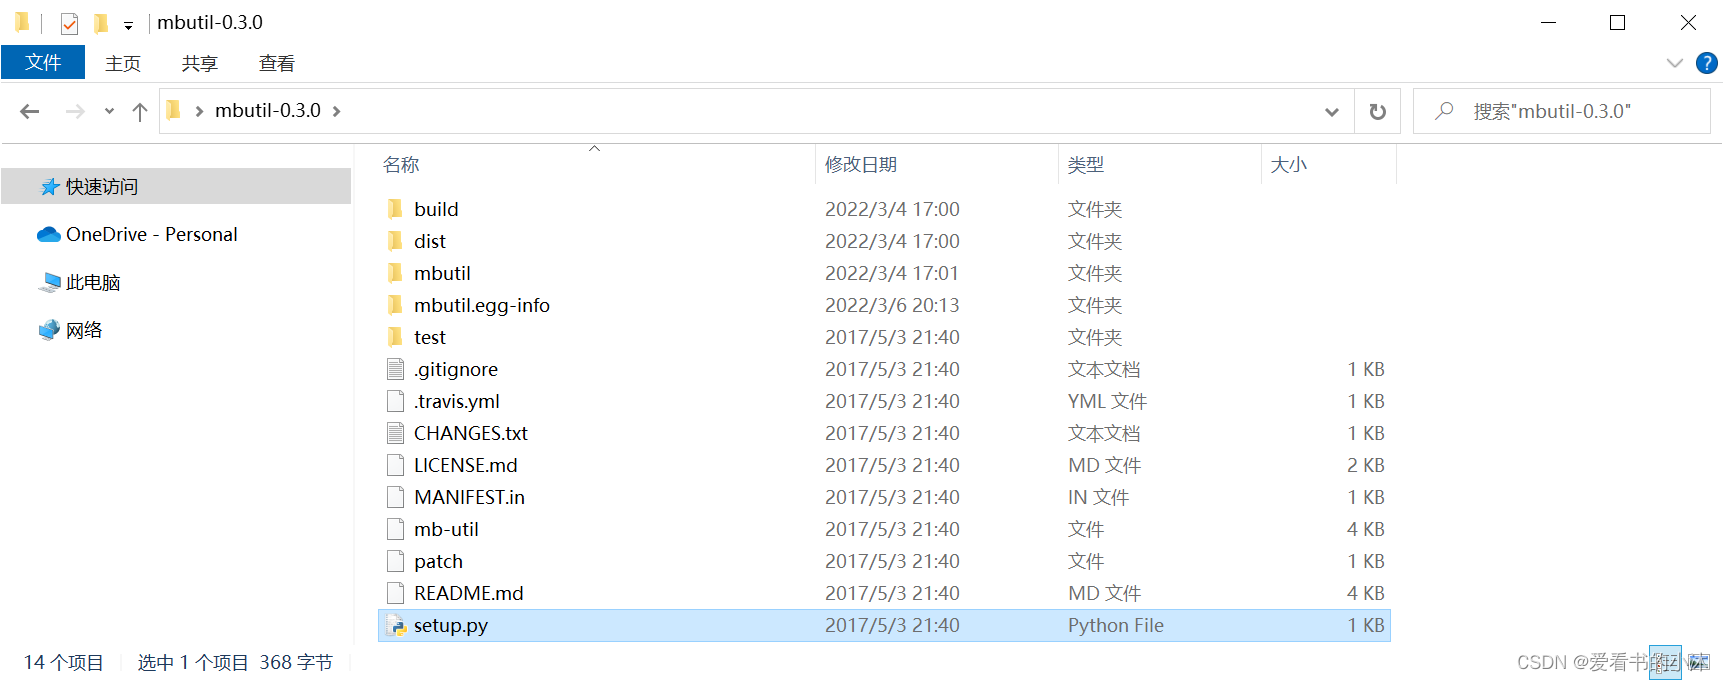The height and width of the screenshot is (681, 1724).
Task: Click the mb-util file icon
Action: 396,529
